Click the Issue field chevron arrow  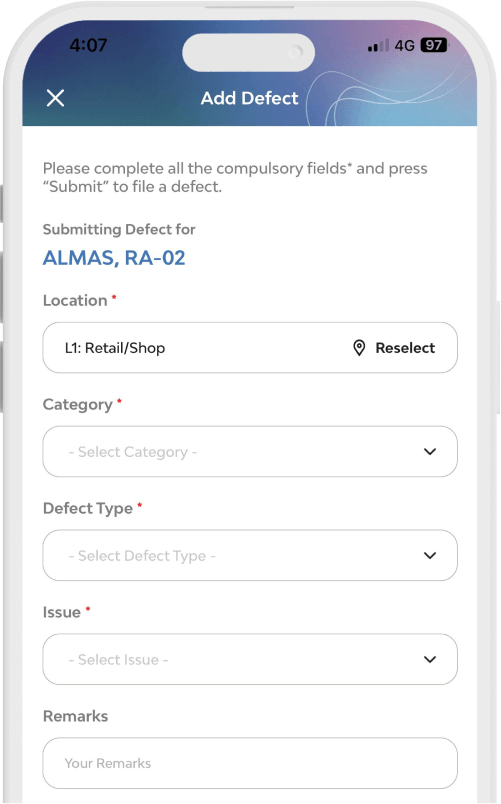pyautogui.click(x=430, y=659)
